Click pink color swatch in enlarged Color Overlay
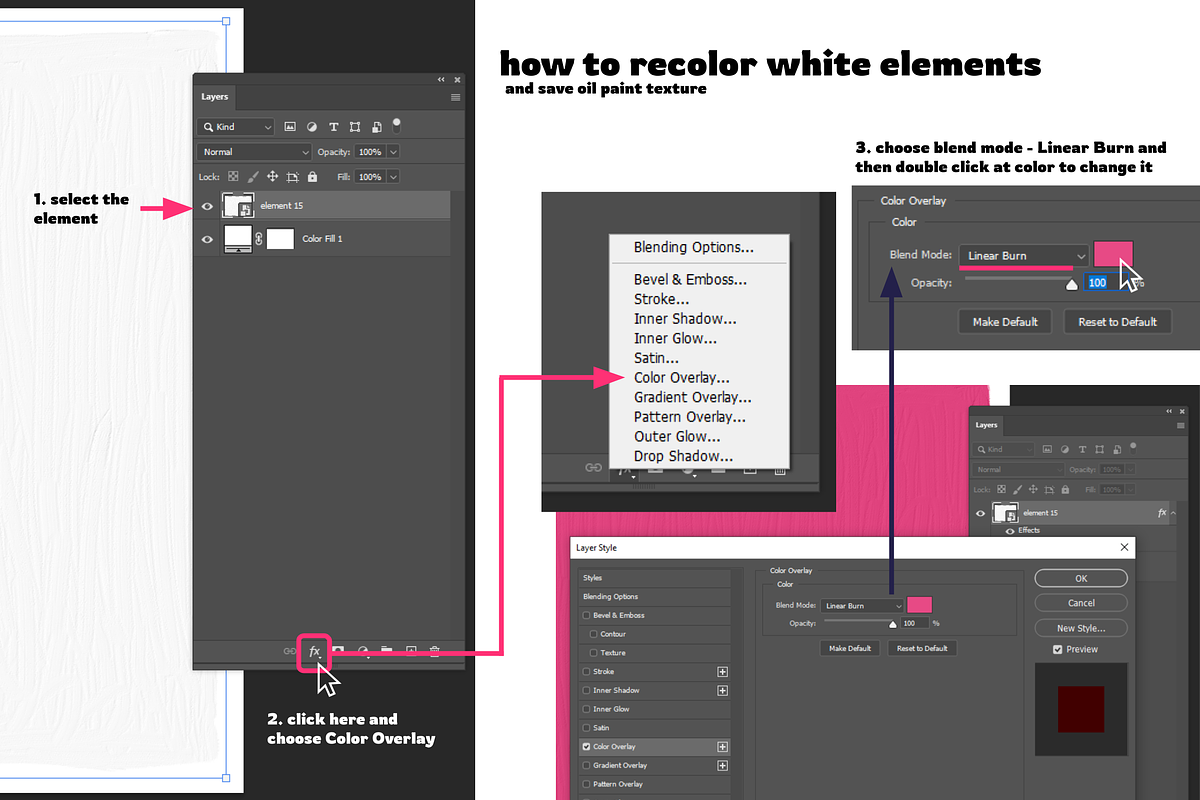Screen dimensions: 1200x800 point(1113,255)
